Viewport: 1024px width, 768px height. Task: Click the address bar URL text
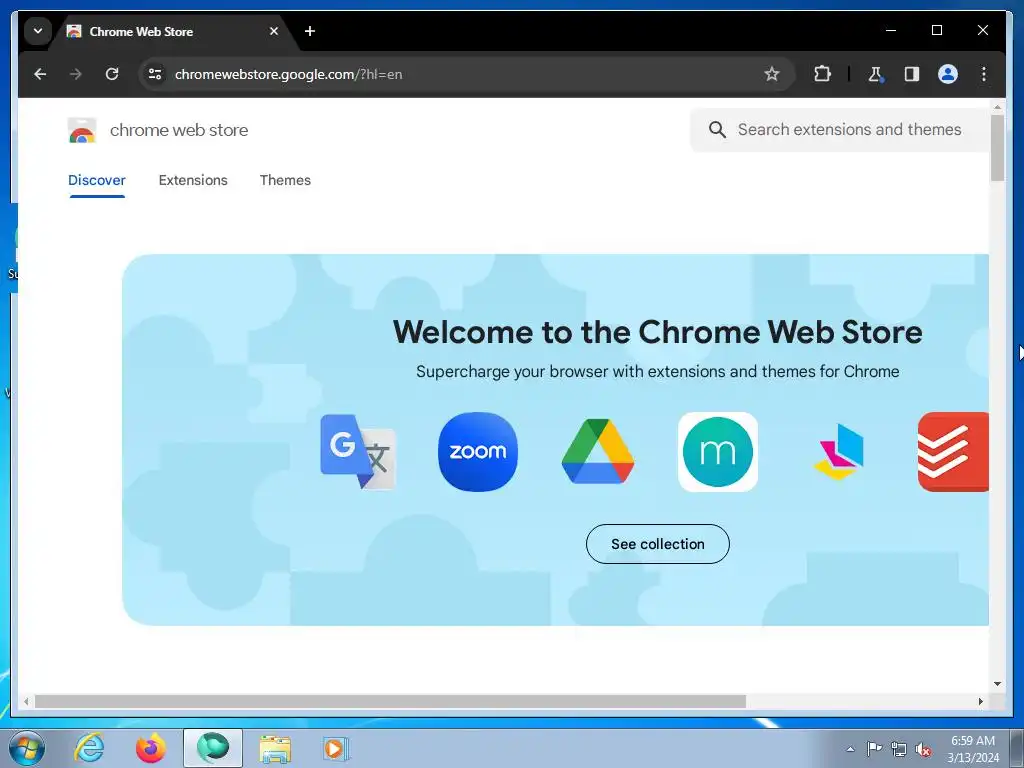click(288, 74)
